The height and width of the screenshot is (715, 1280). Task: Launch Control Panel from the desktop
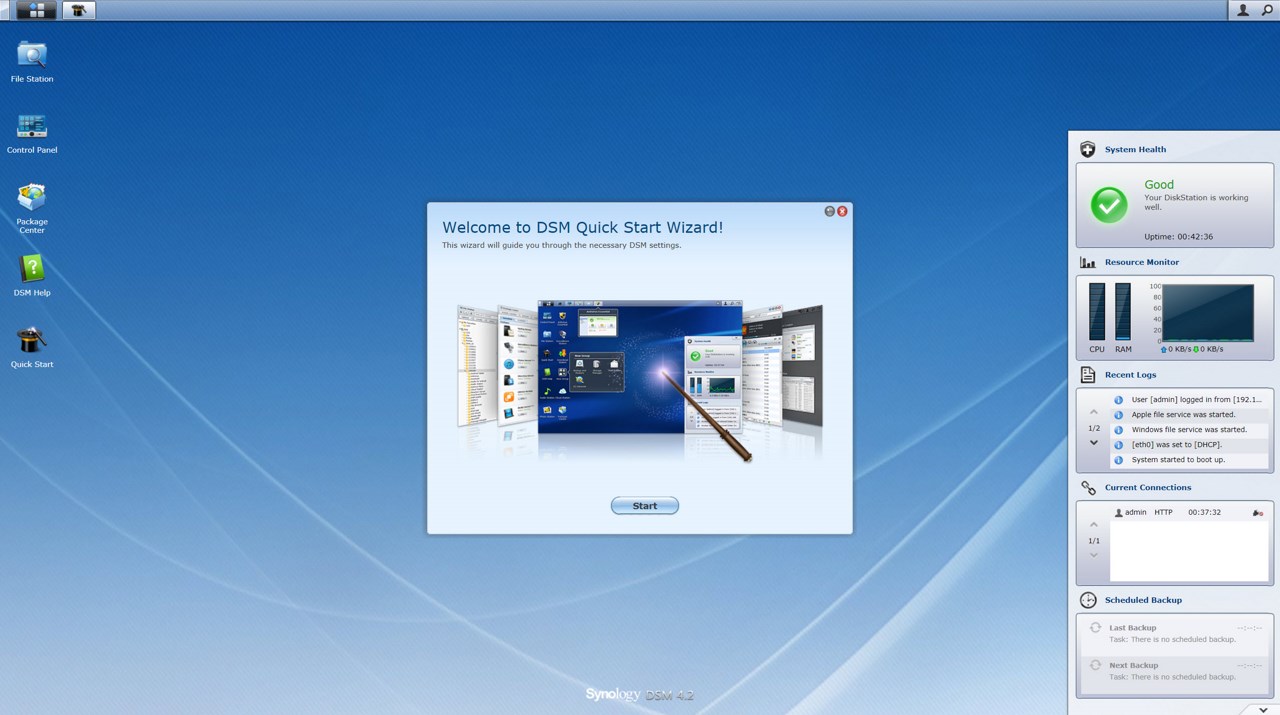tap(32, 134)
